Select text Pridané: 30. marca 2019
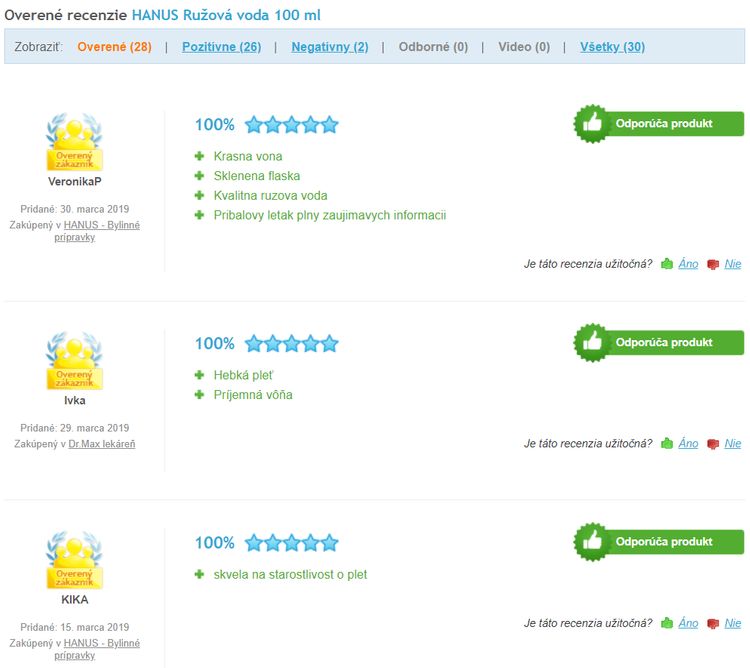Viewport: 750px width, 668px height. (75, 209)
